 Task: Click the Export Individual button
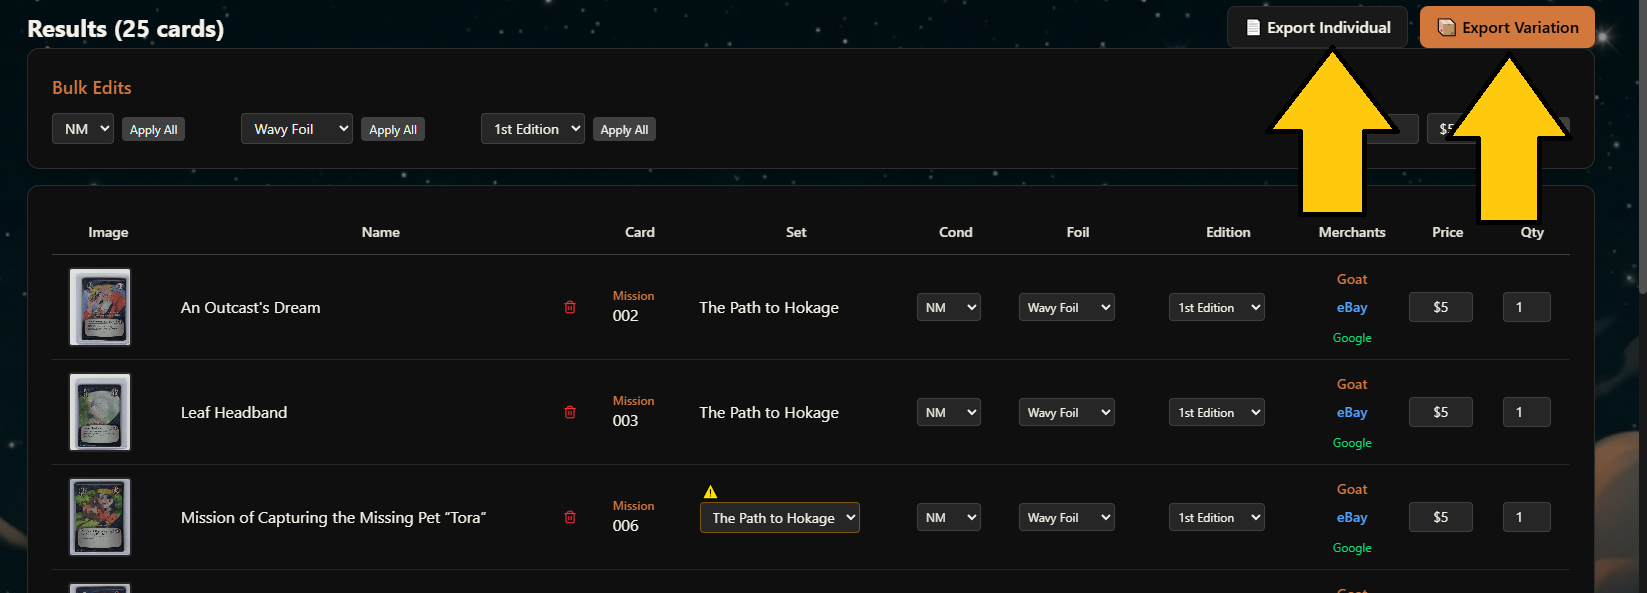1317,28
